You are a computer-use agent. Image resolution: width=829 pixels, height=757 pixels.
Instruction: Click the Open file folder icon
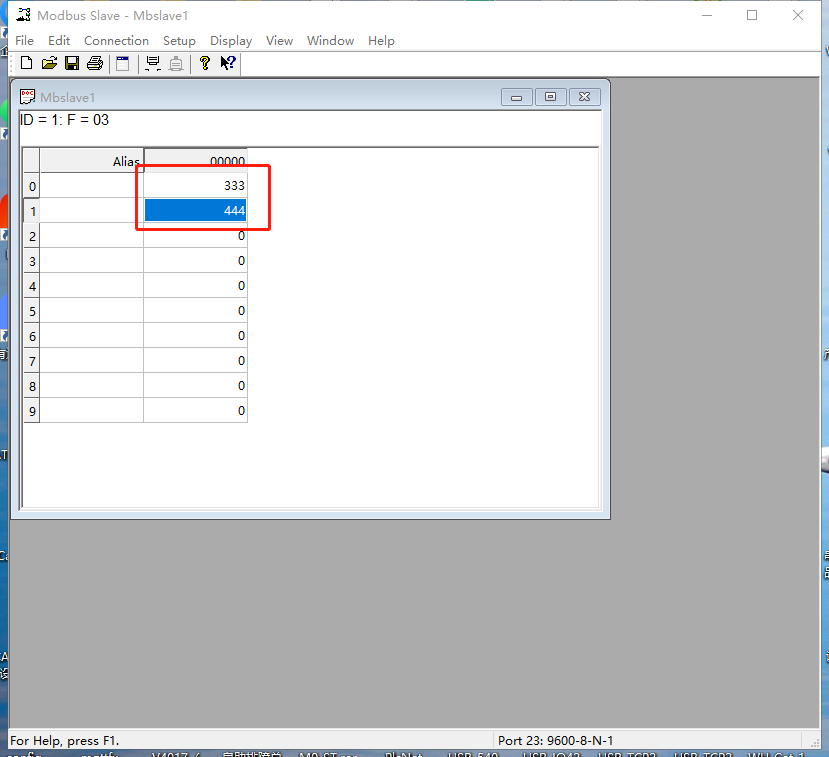[49, 63]
